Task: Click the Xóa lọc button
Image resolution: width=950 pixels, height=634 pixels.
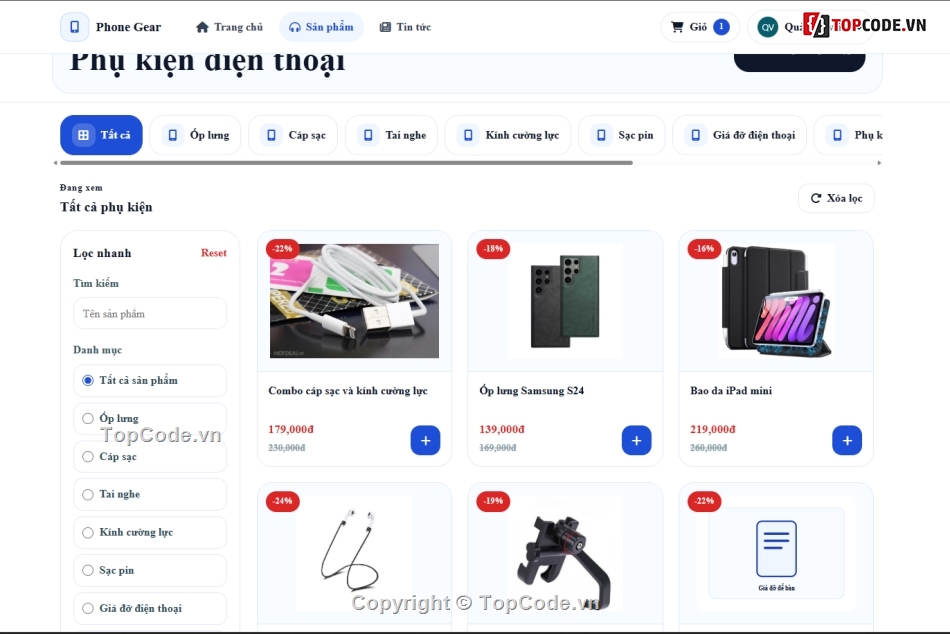Action: point(836,198)
